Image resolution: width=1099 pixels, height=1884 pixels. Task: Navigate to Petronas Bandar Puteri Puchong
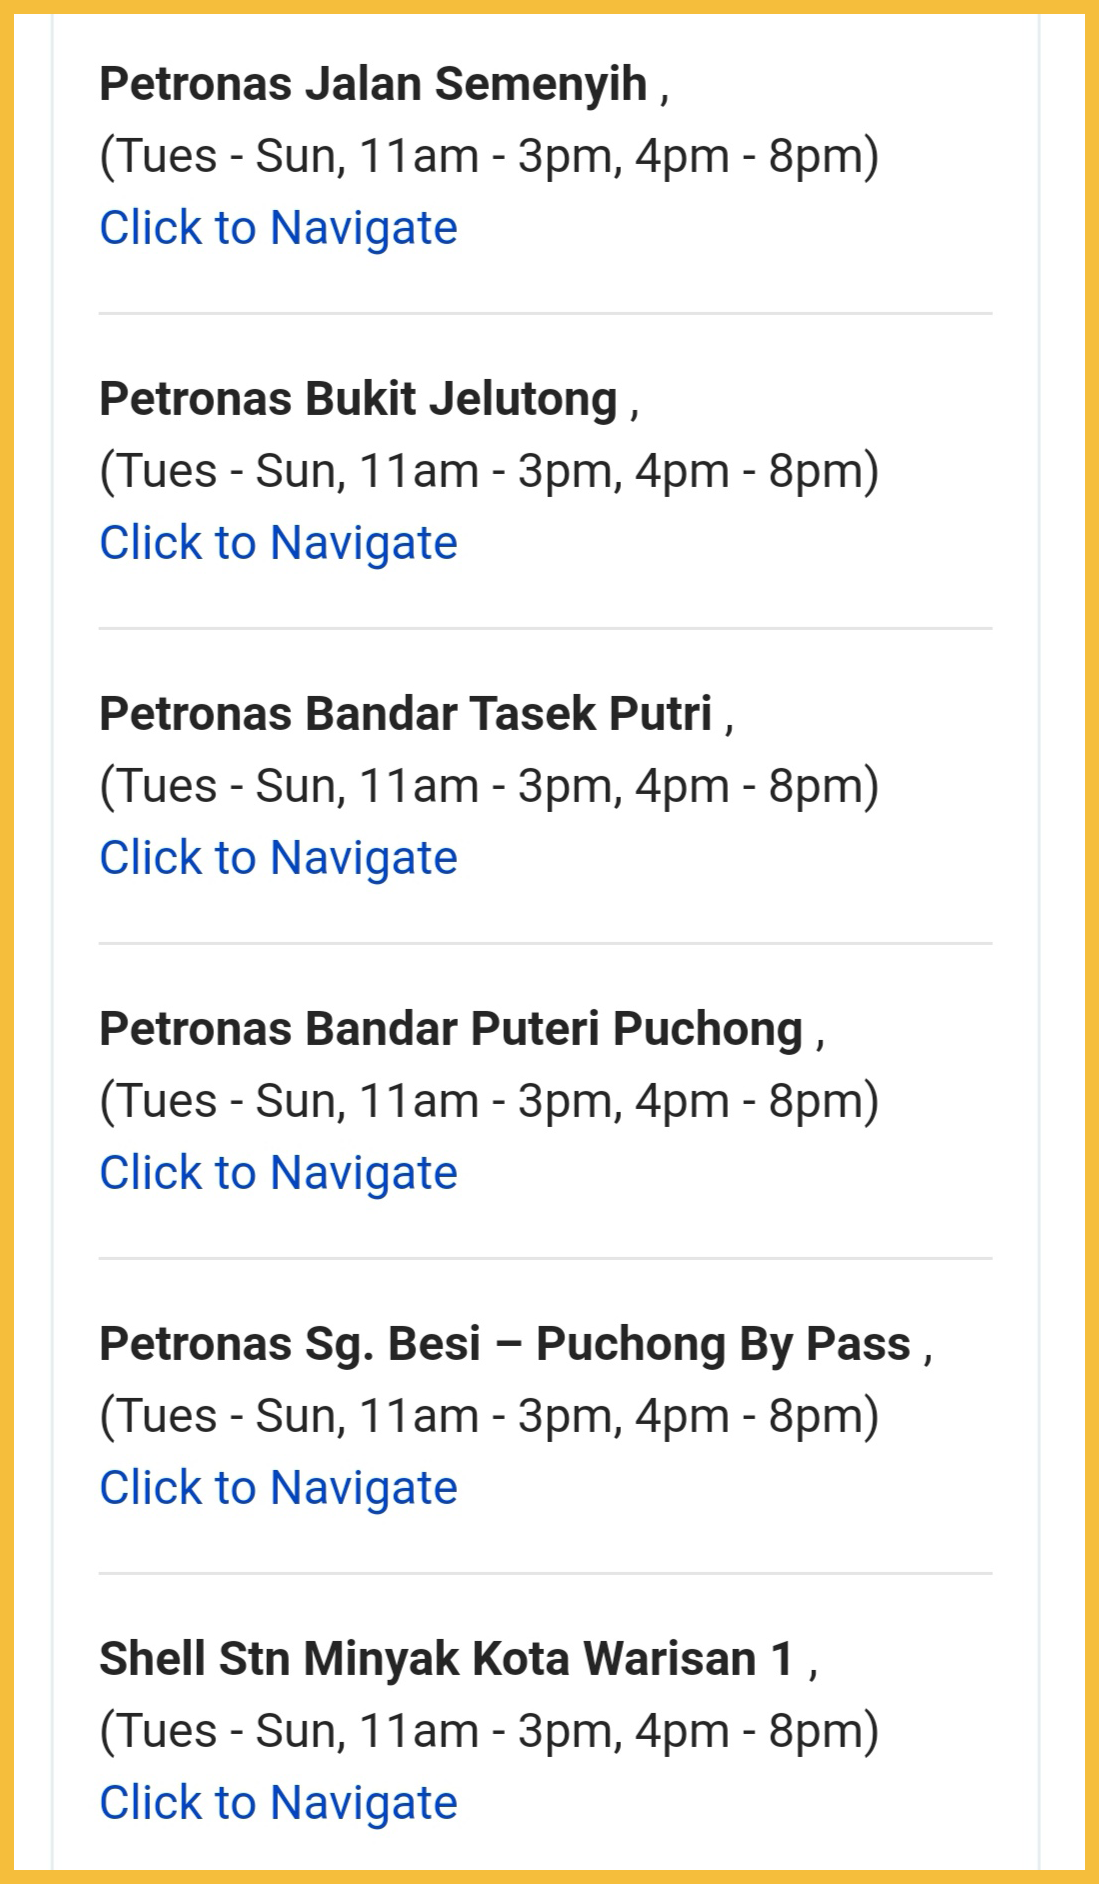coord(278,1173)
